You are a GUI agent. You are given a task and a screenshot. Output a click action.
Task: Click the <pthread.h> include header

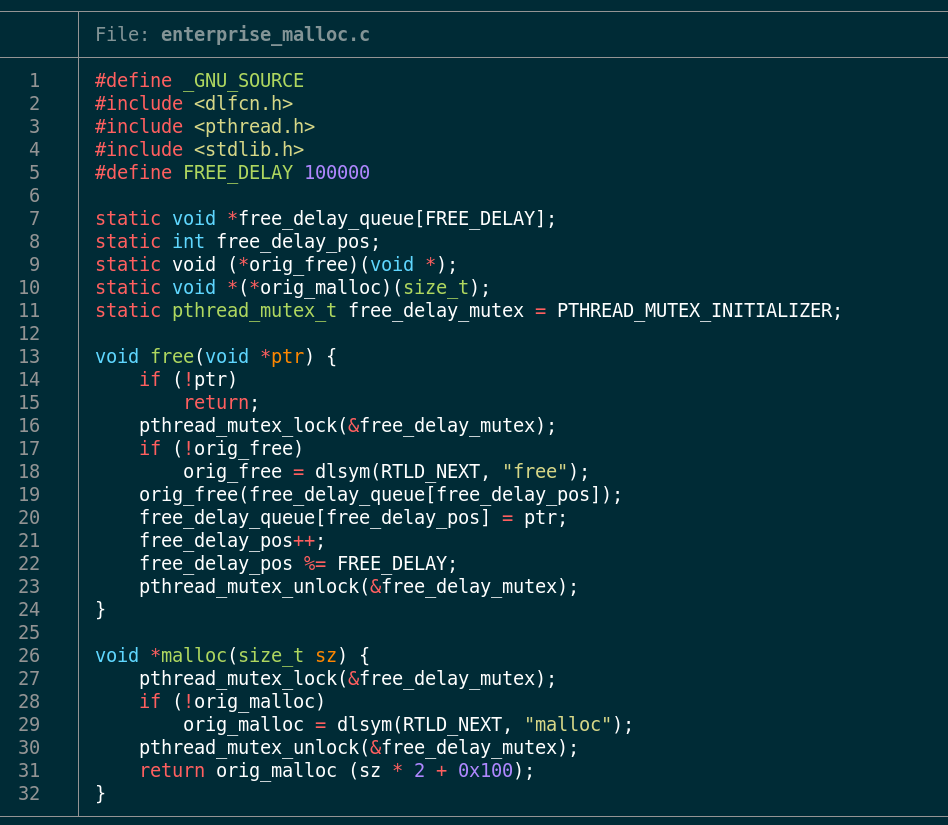click(x=254, y=127)
